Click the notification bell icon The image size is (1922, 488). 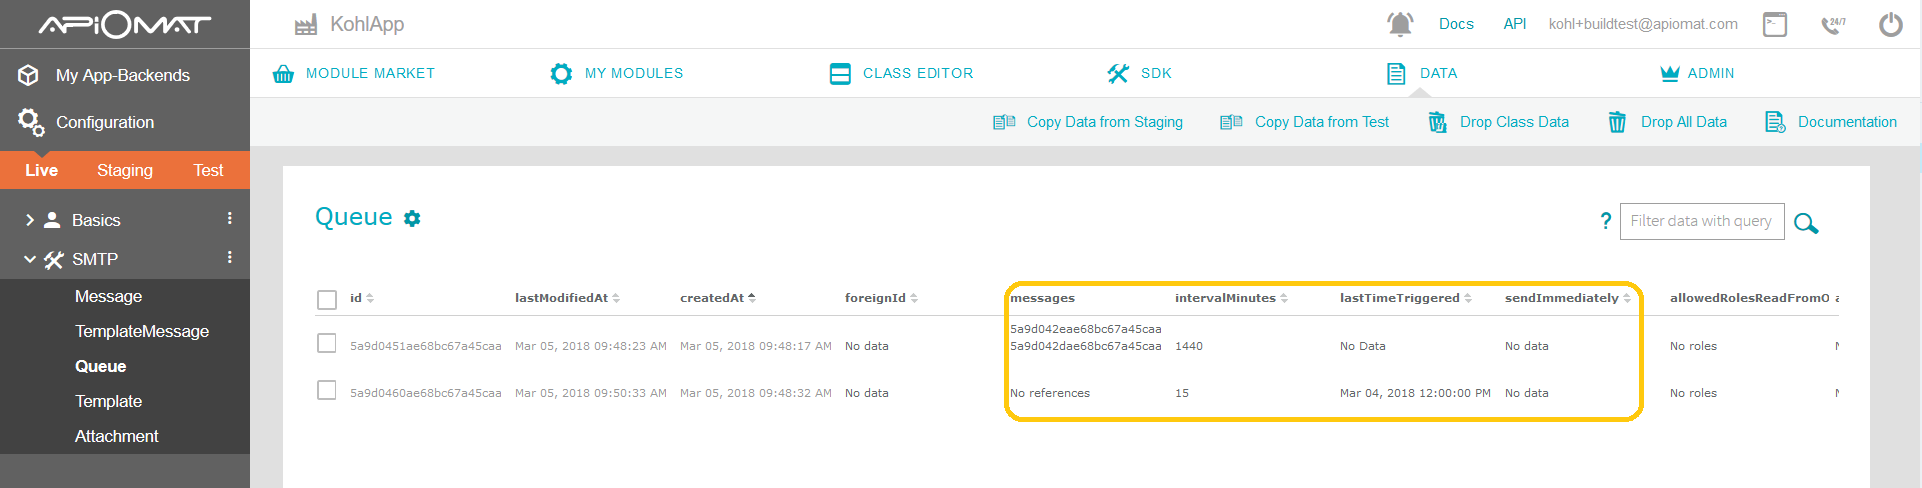[x=1400, y=24]
